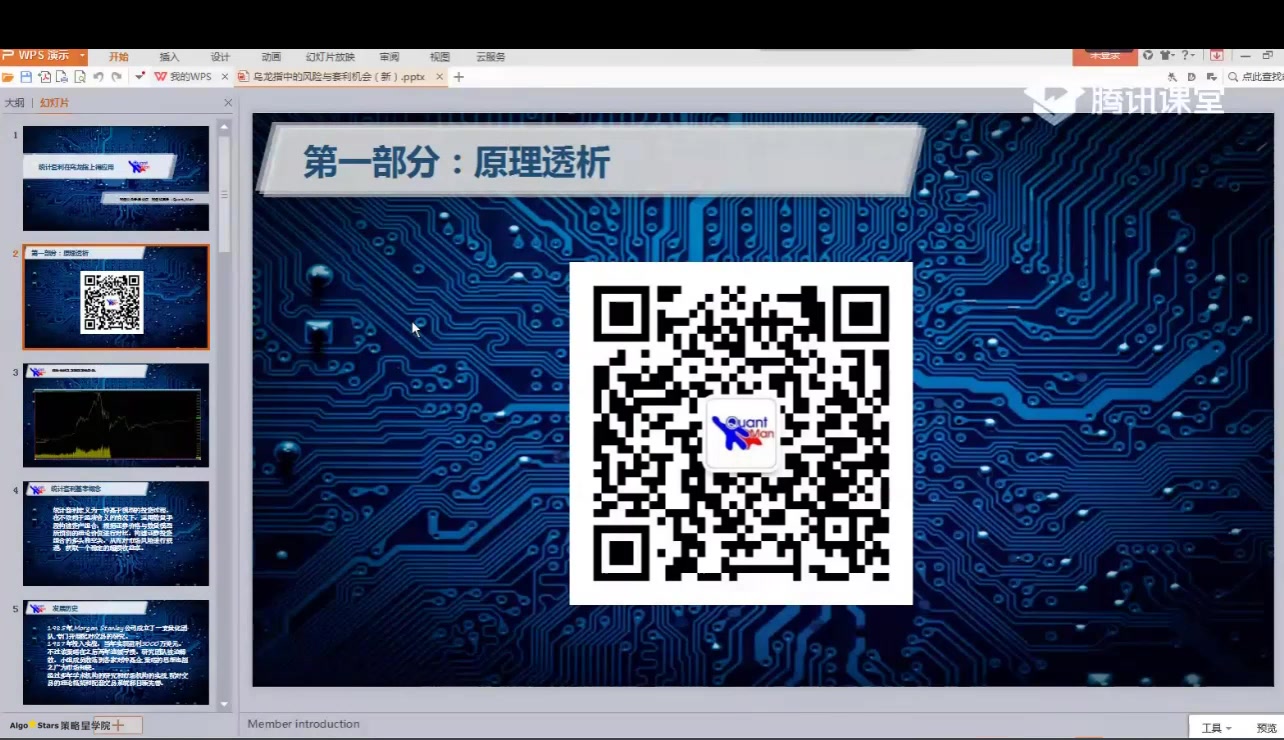1284x740 pixels.
Task: Click the QR code image on slide
Action: [x=741, y=433]
